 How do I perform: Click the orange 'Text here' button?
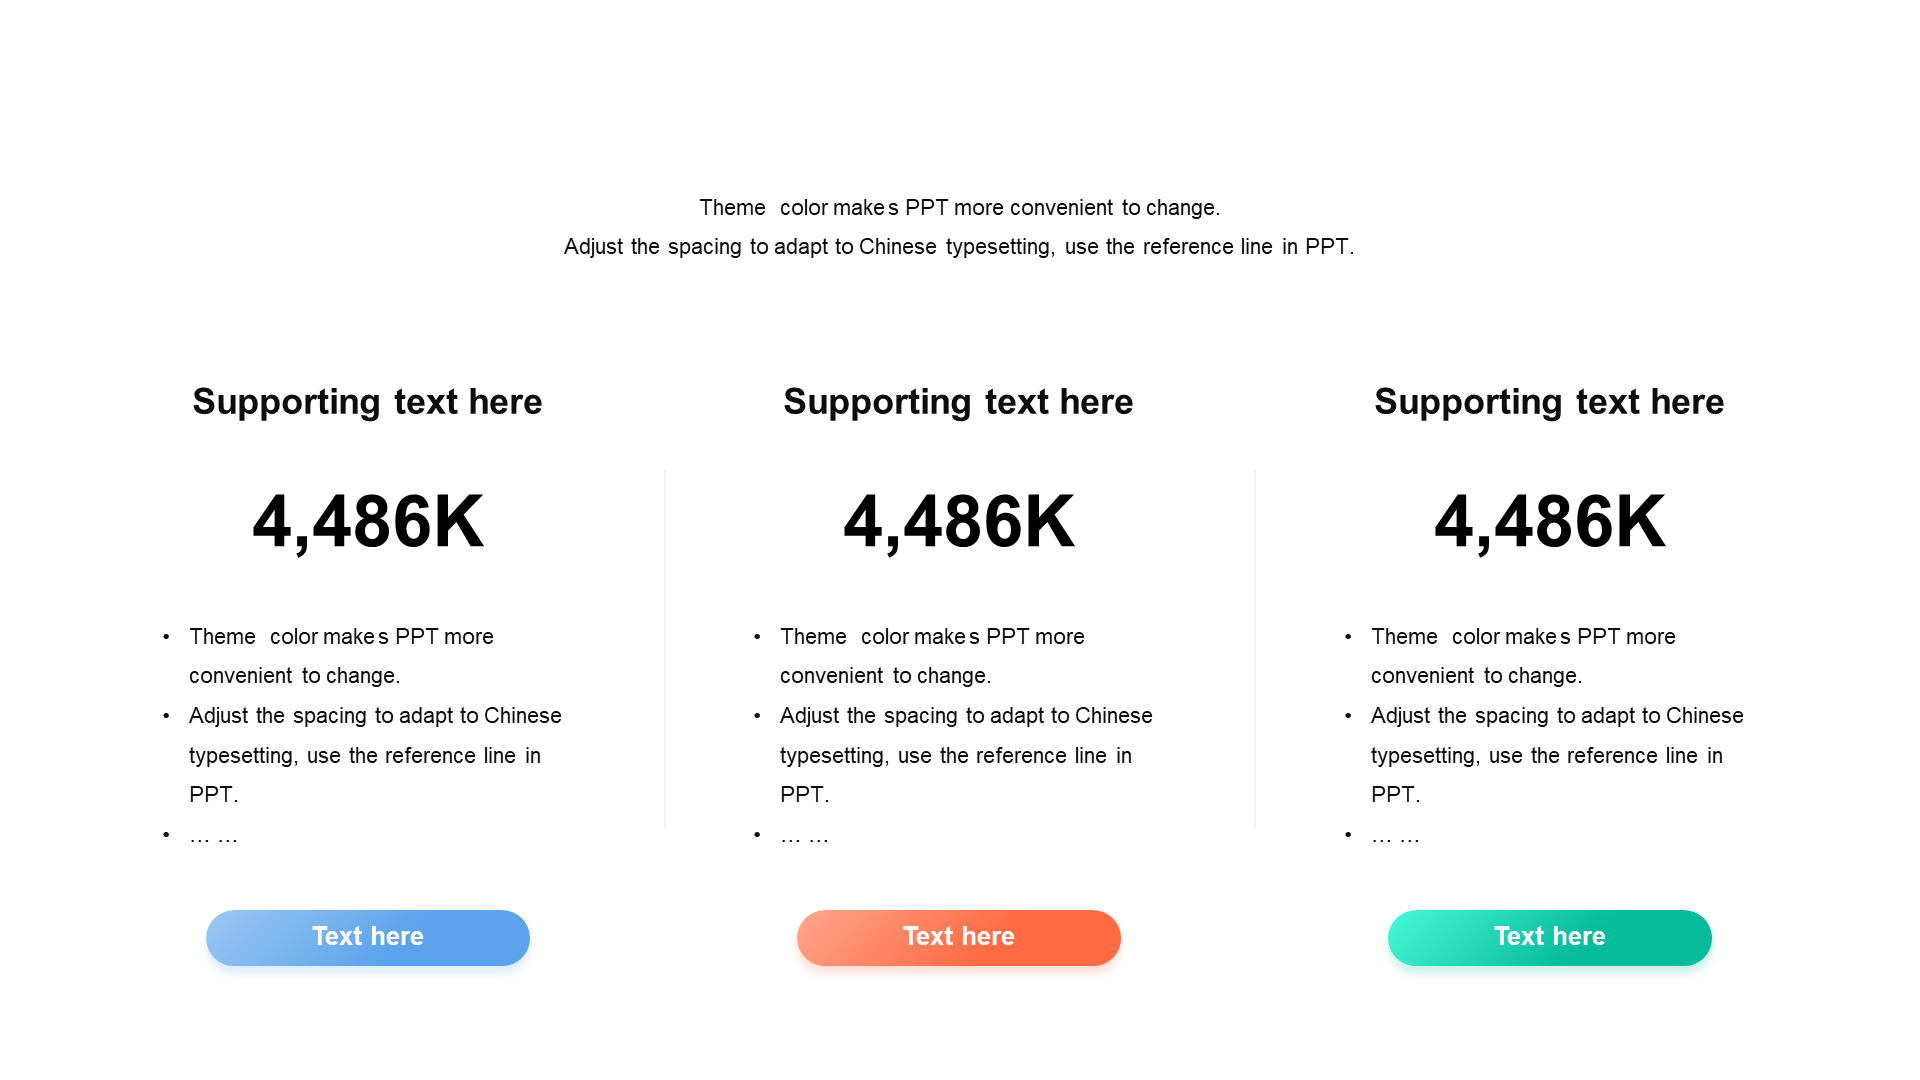pos(959,937)
